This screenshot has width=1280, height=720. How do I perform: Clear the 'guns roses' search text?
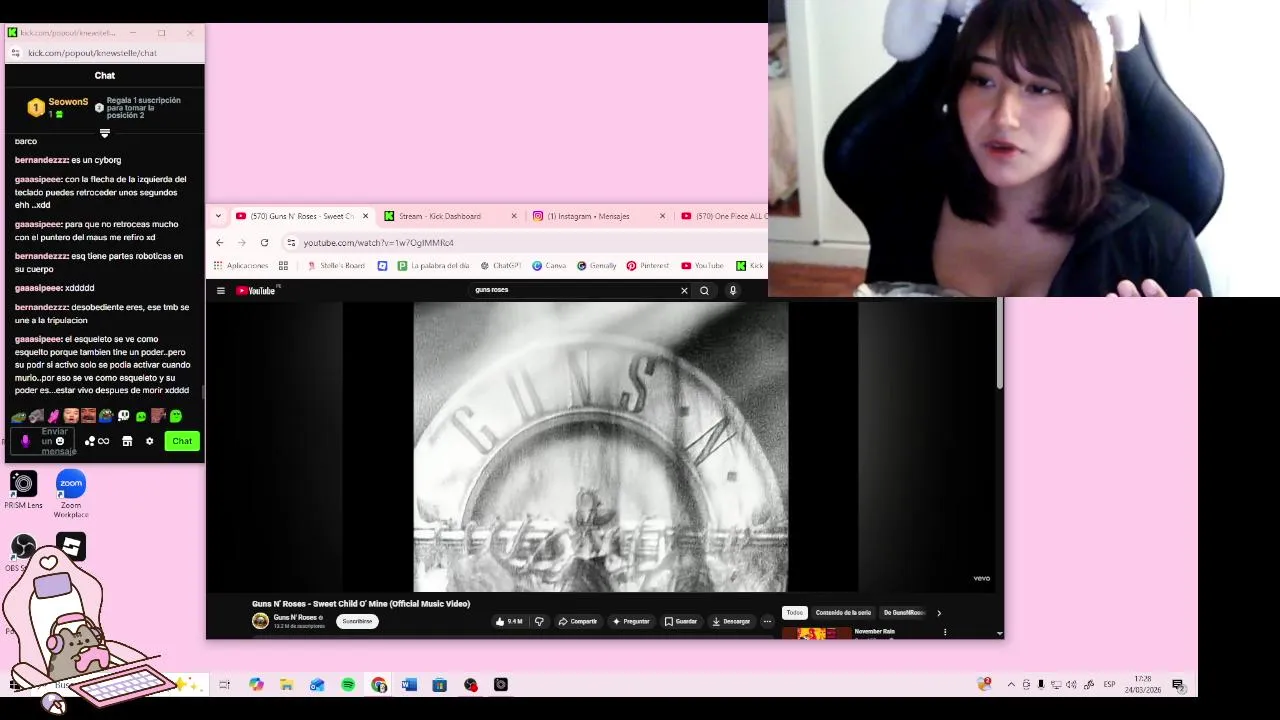click(x=684, y=291)
